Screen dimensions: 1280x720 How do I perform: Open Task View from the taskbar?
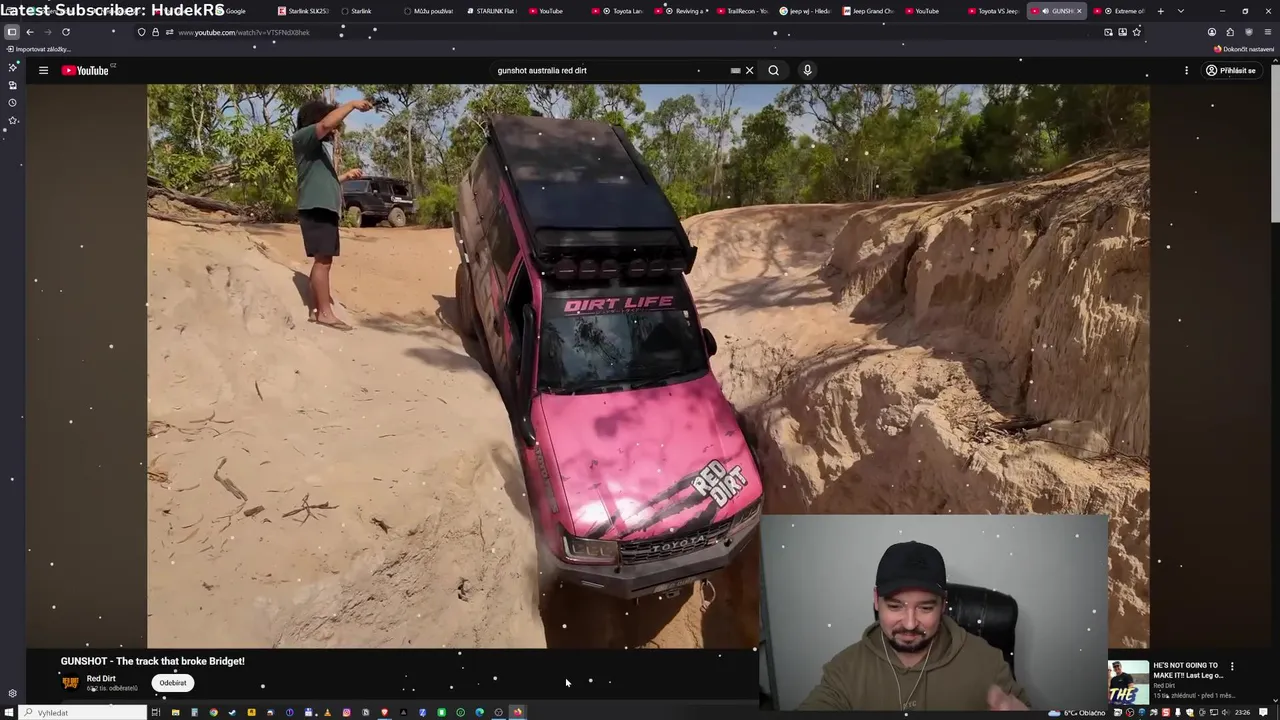click(156, 713)
